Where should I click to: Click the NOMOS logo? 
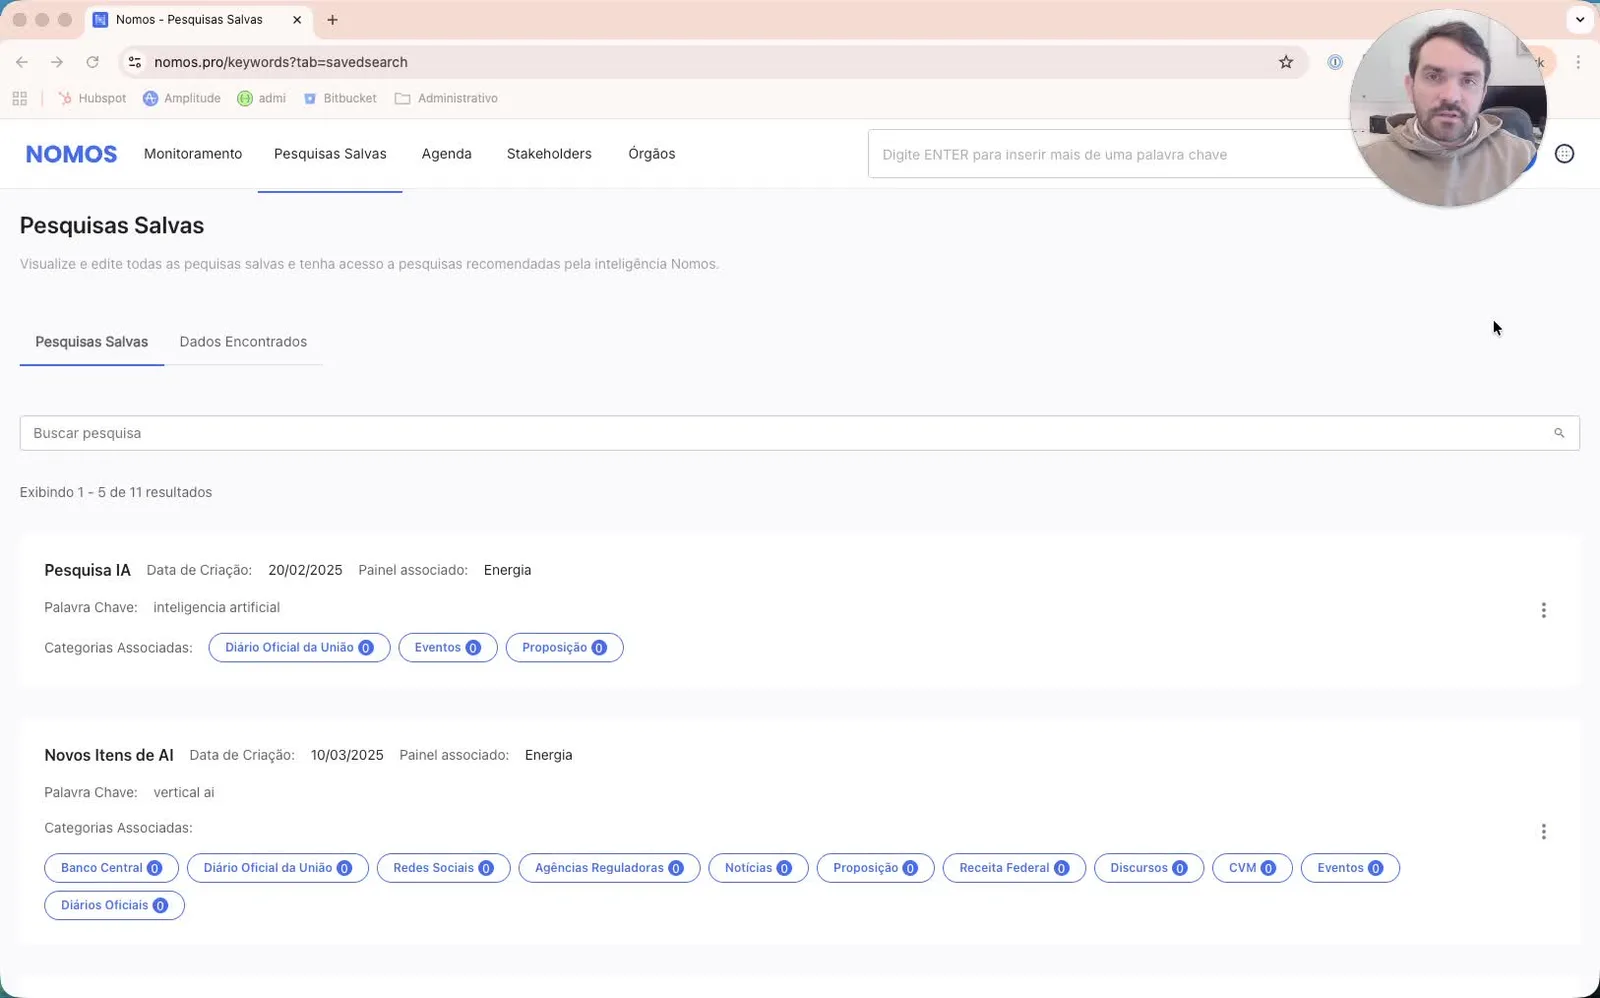(71, 154)
